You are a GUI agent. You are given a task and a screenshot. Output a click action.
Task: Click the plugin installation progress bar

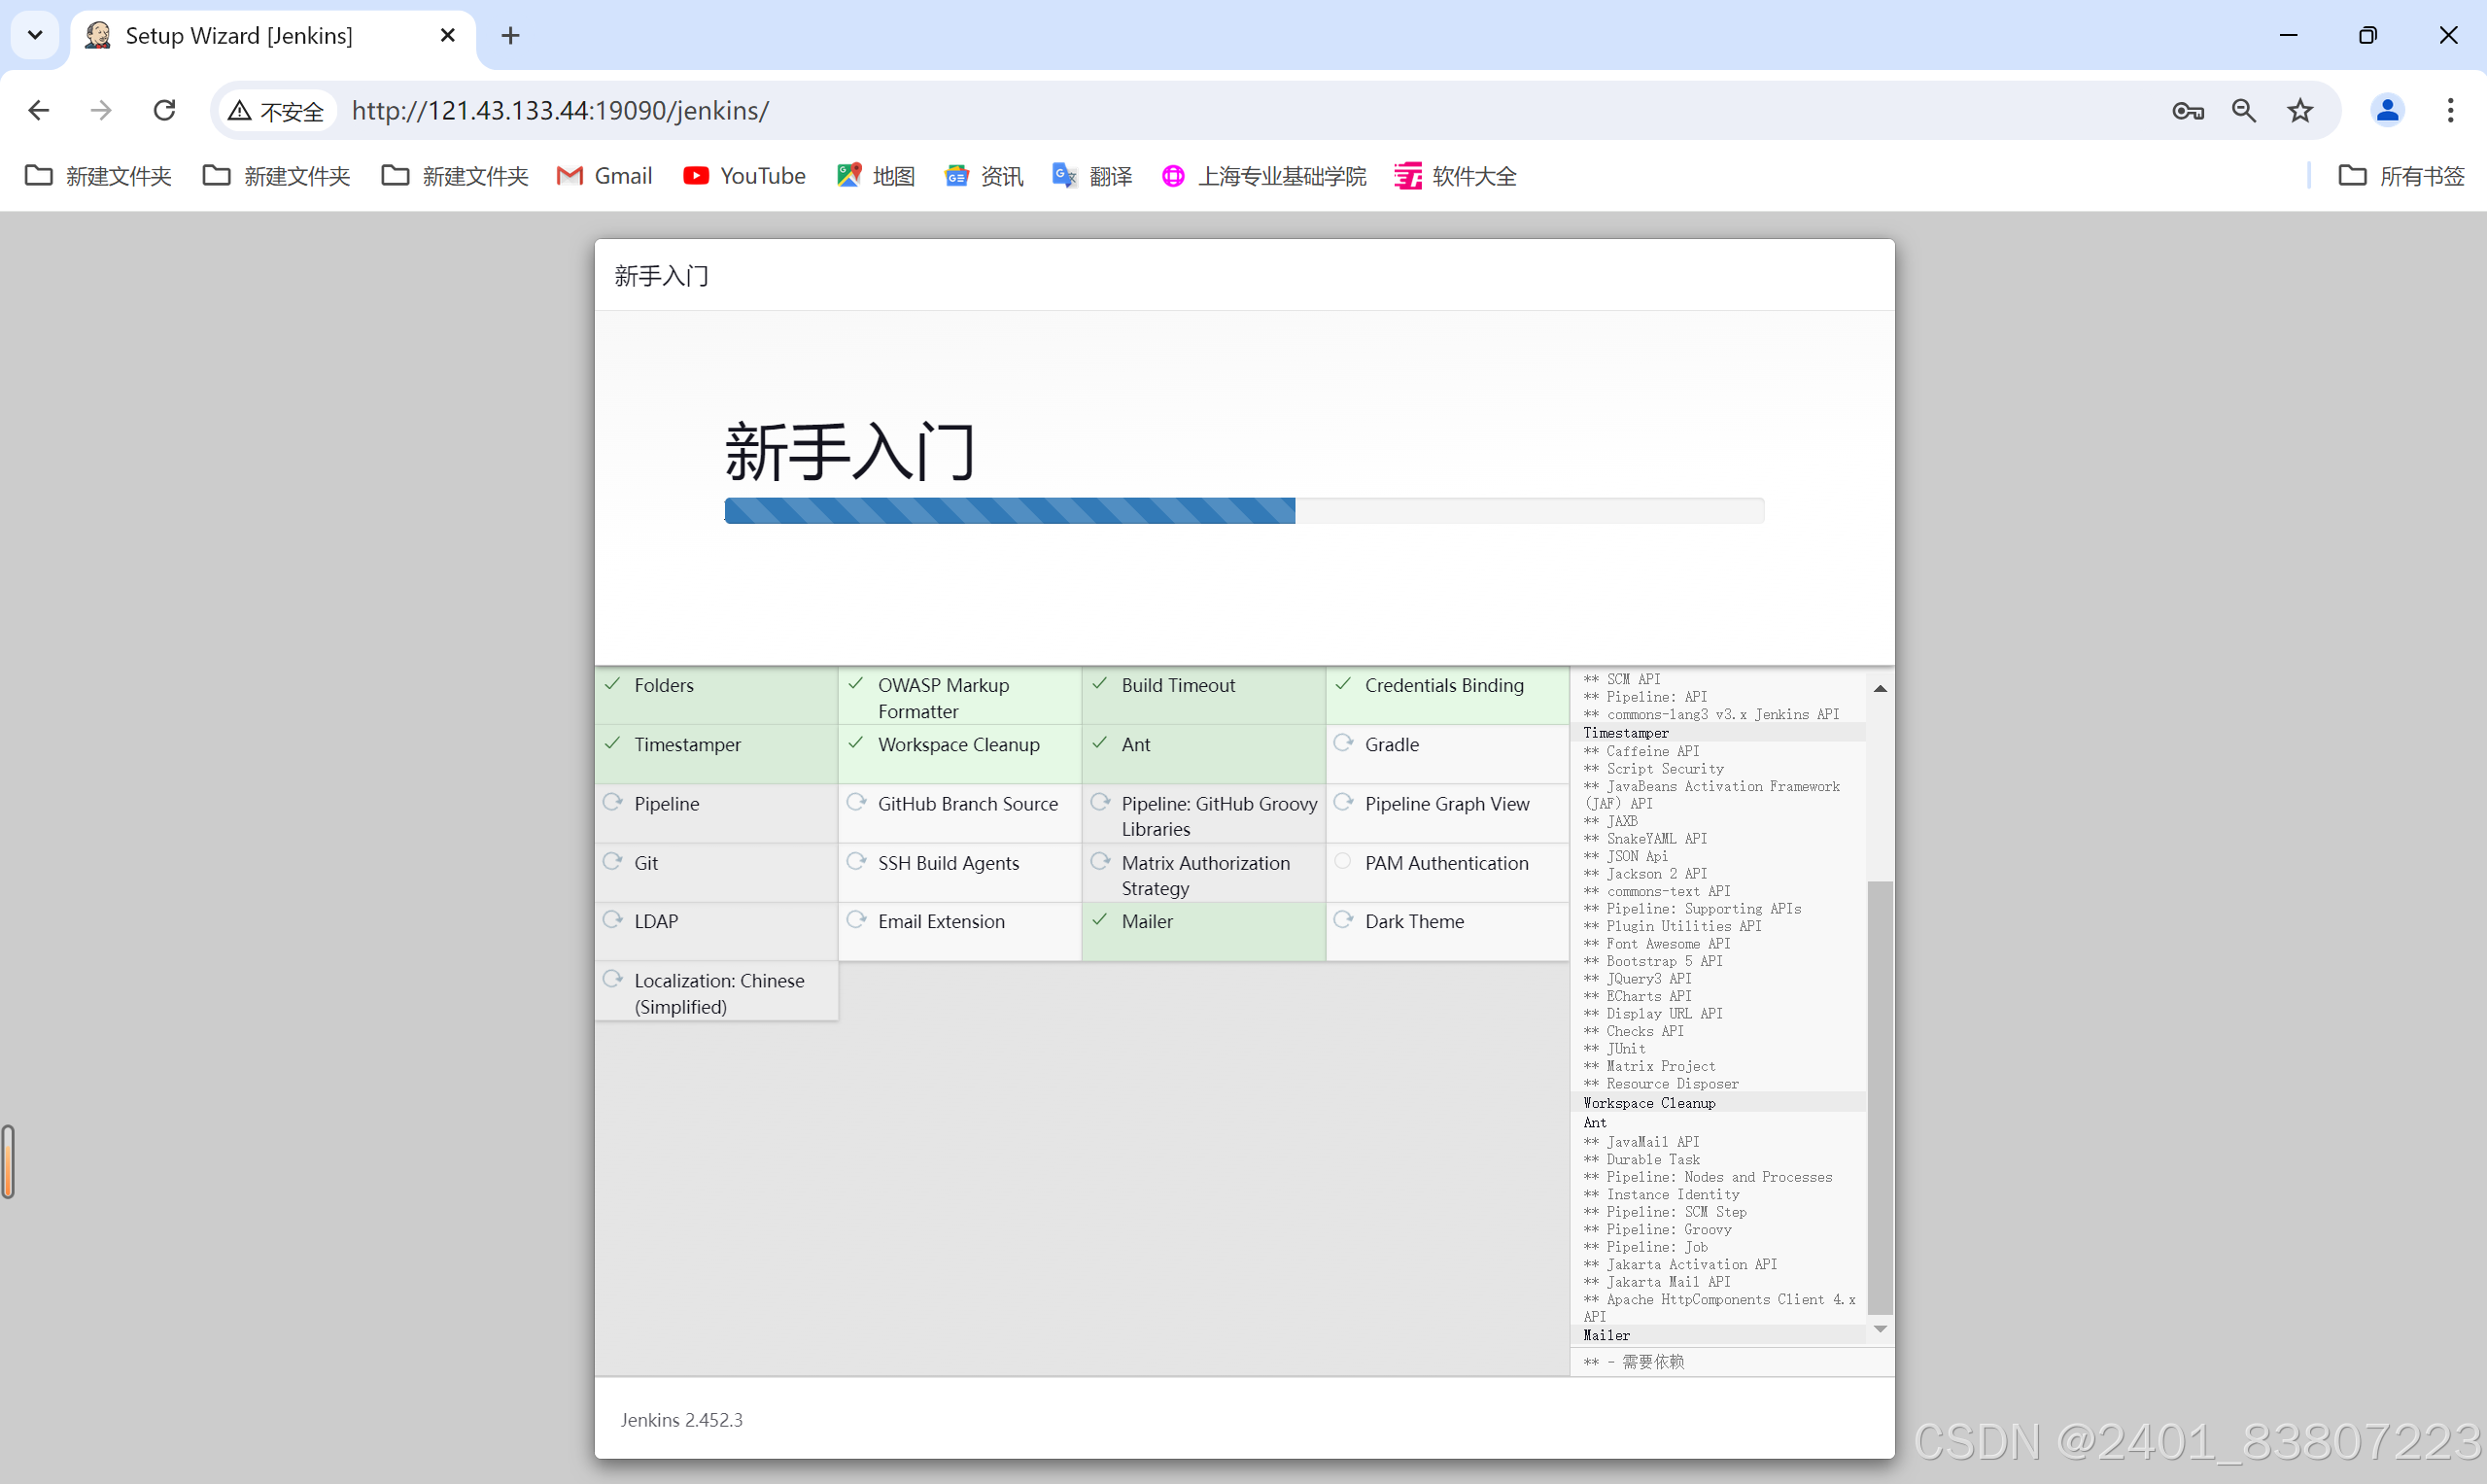click(1243, 510)
